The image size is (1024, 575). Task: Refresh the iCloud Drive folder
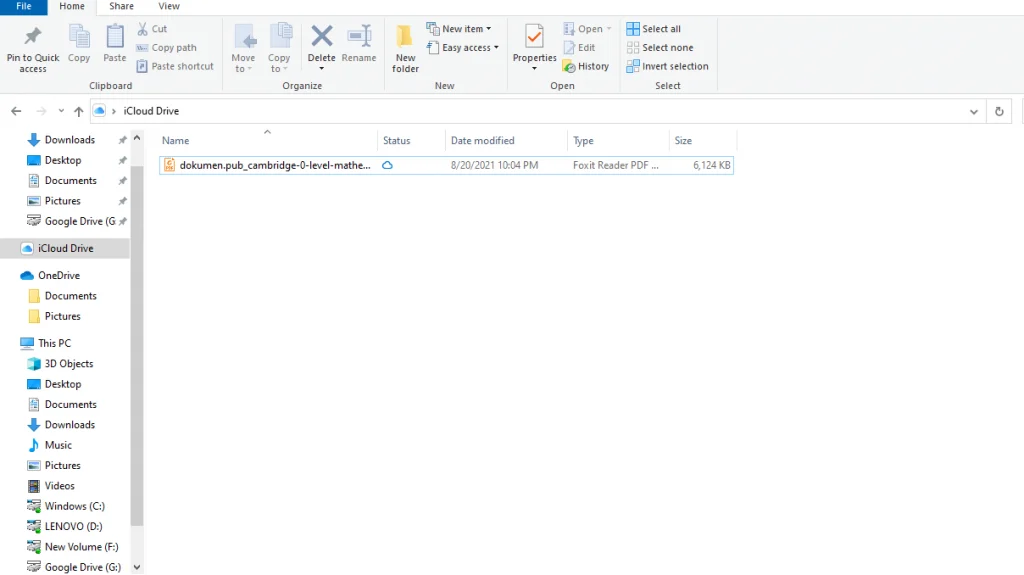coord(999,111)
